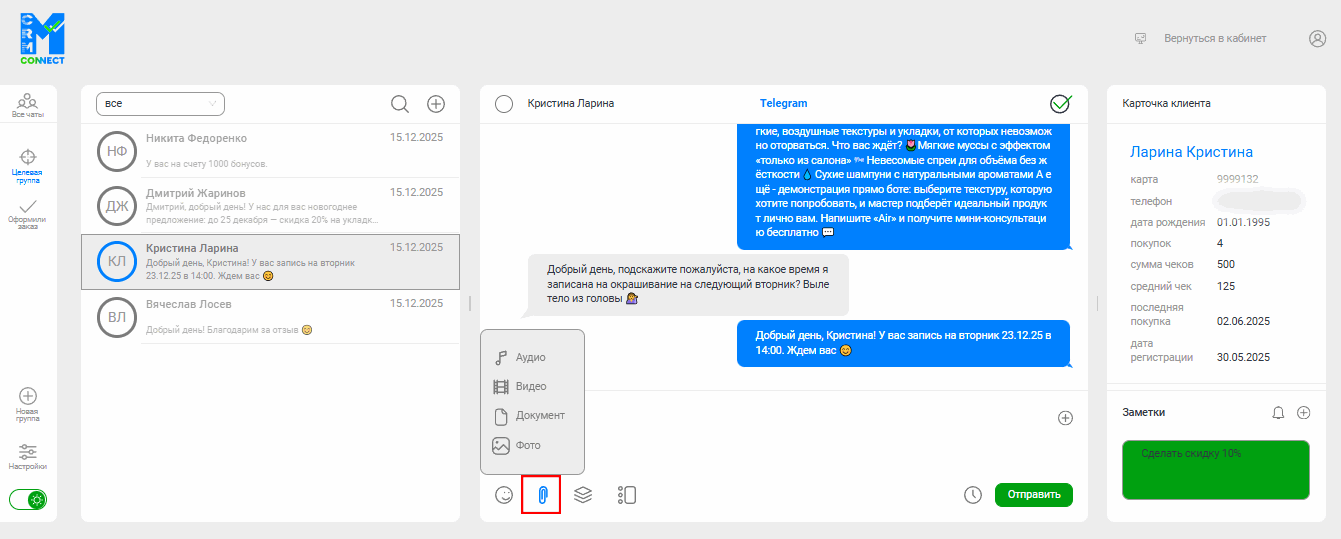Viewport: 1341px width, 539px height.
Task: Click the 'Карточка клиента' header
Action: tap(1166, 103)
